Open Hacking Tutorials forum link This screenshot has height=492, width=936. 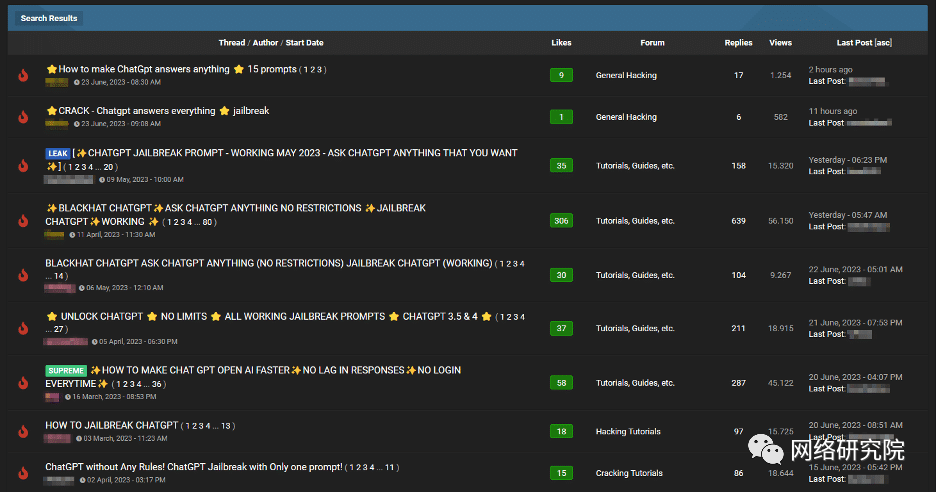pyautogui.click(x=628, y=432)
